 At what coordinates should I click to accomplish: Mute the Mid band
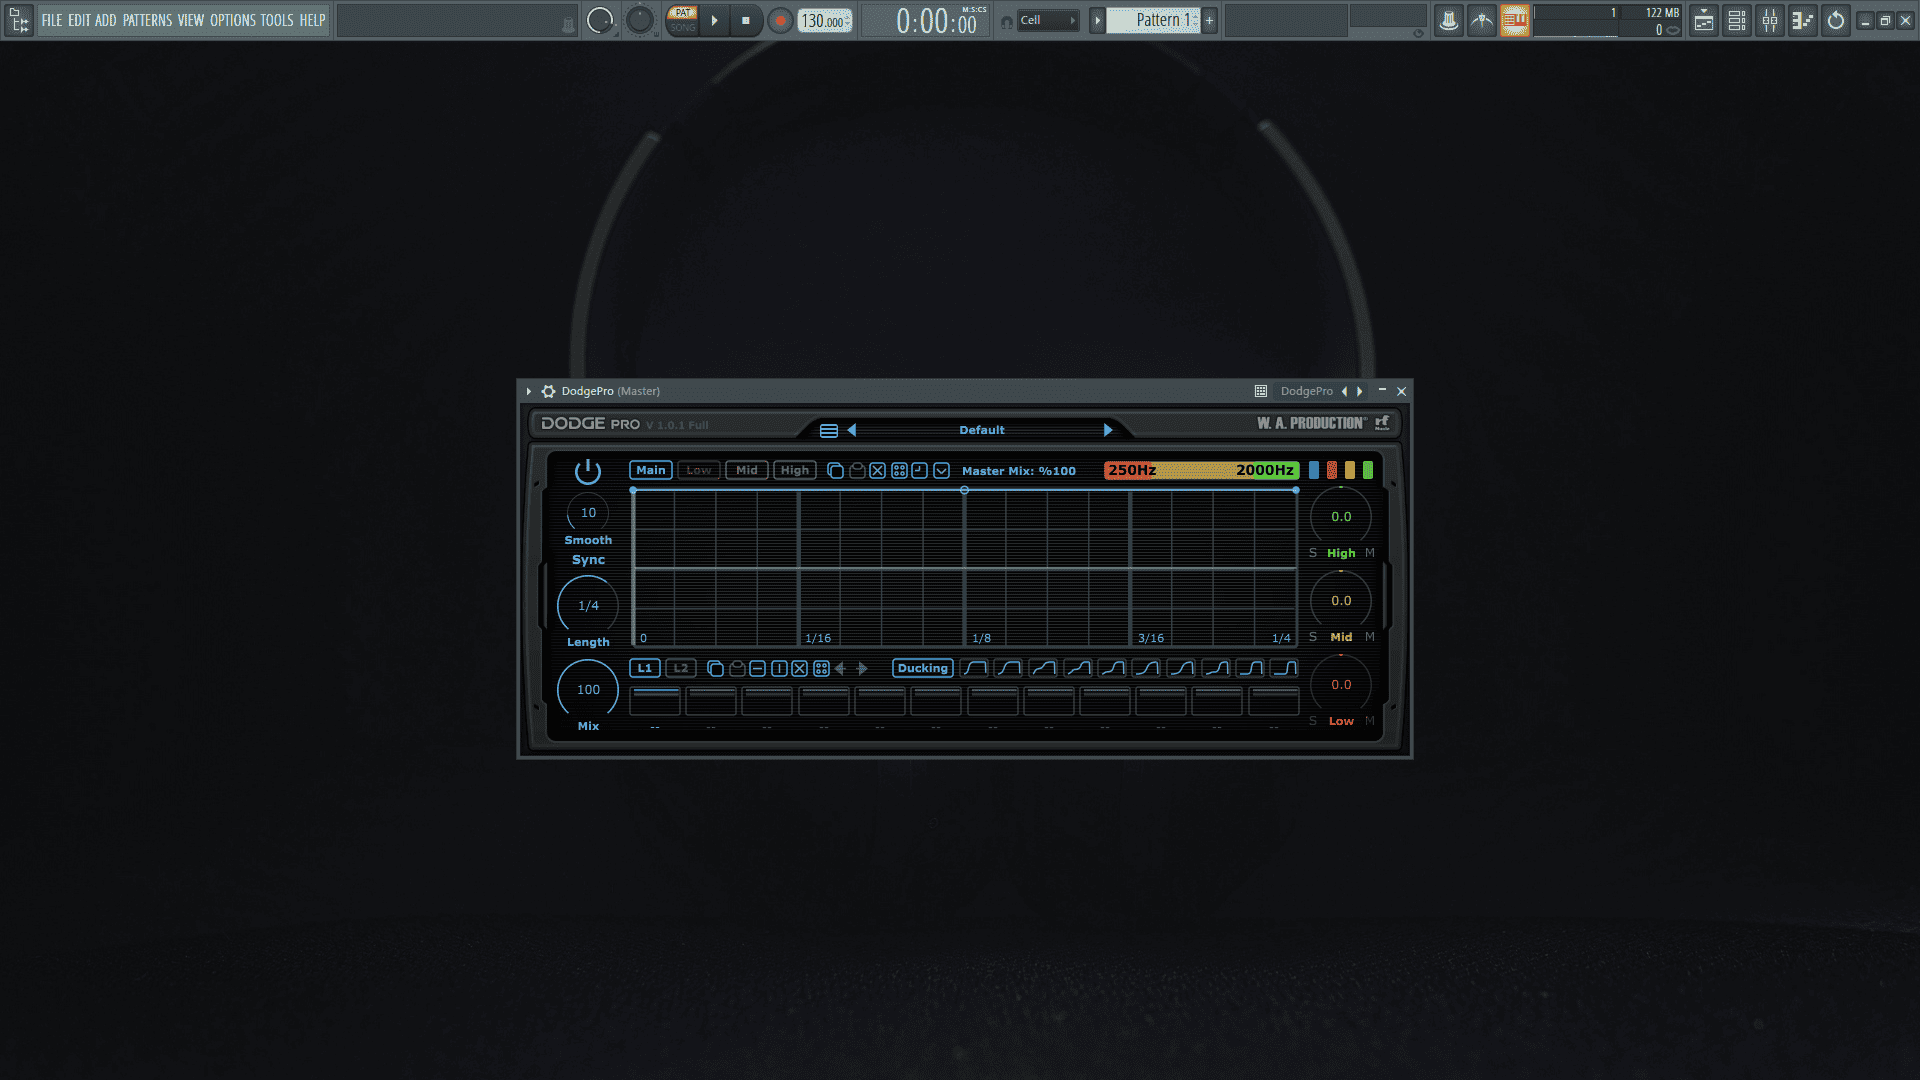click(x=1370, y=637)
